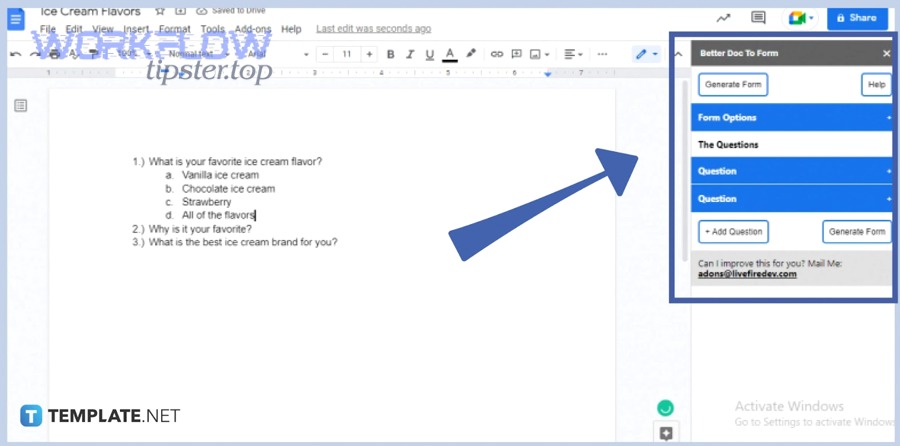
Task: Click the 'Vanilla ice cream' option text
Action: [x=220, y=175]
